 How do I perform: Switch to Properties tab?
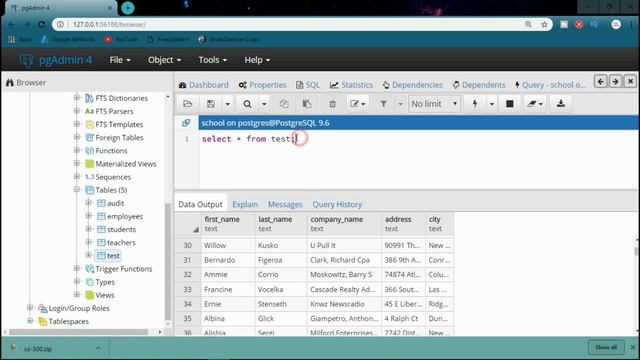tap(262, 85)
